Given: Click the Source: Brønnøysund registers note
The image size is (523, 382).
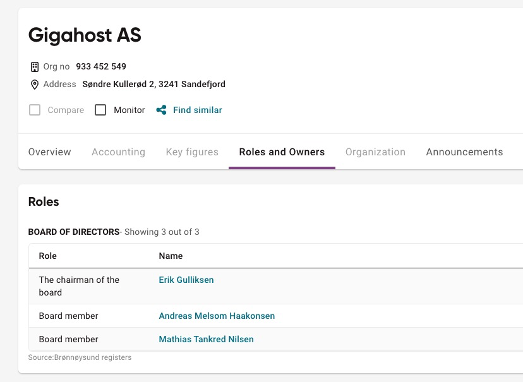Looking at the screenshot, I should (80, 357).
